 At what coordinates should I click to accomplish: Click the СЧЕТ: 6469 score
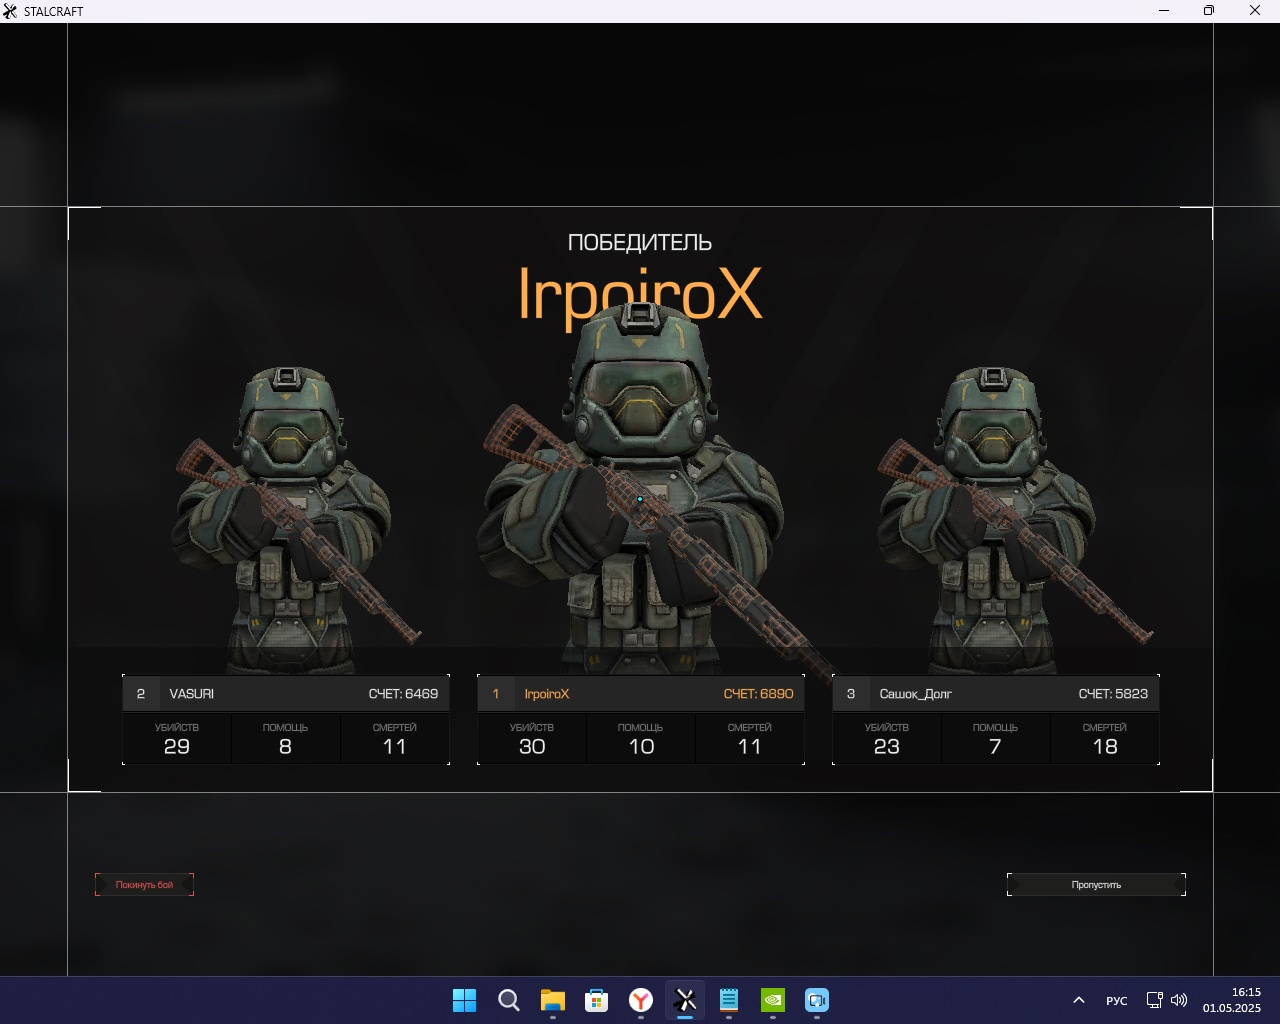click(x=403, y=694)
